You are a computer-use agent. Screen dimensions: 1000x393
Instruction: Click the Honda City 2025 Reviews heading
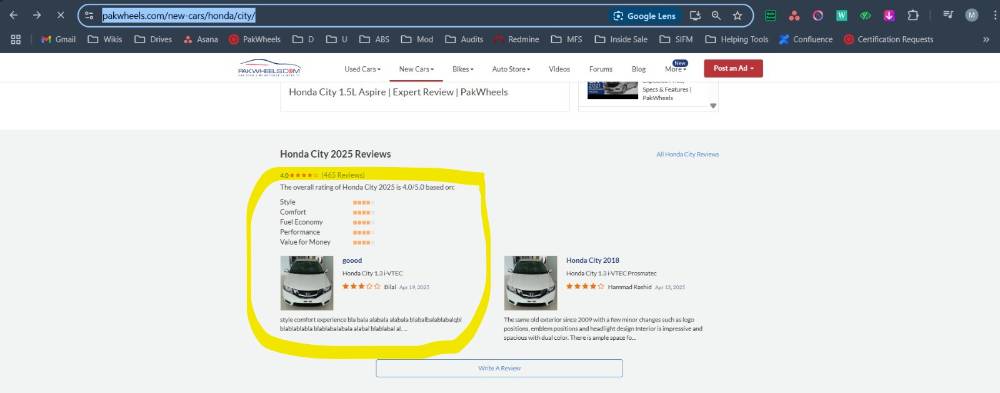coord(335,154)
